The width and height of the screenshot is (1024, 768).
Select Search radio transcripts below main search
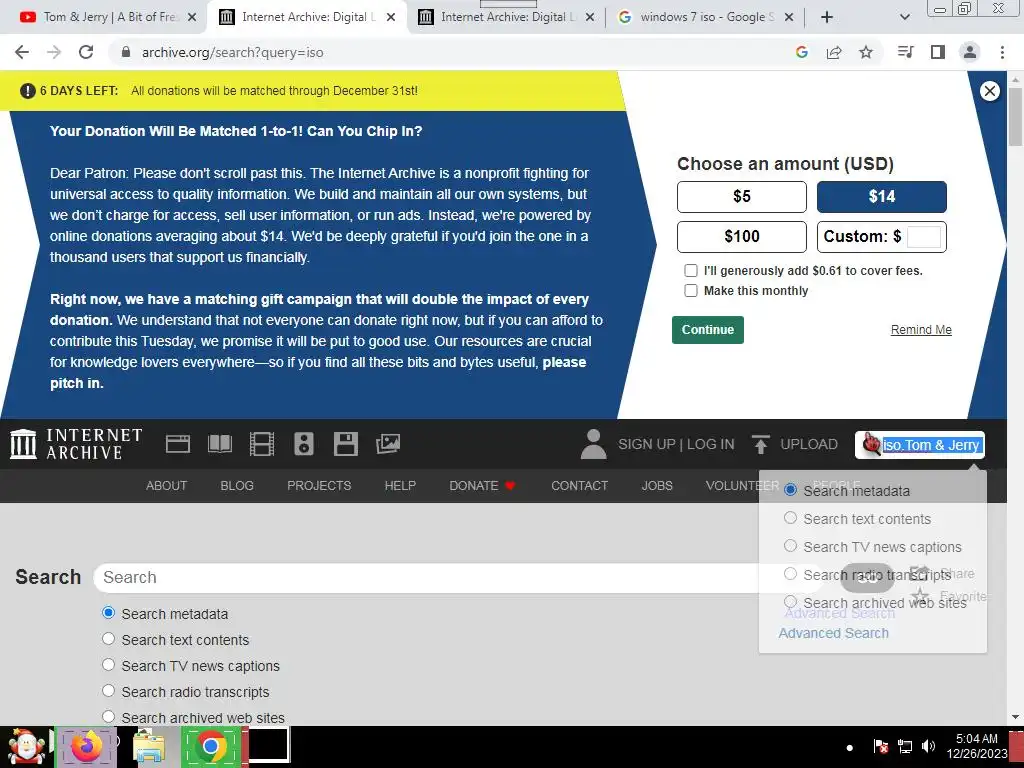point(108,690)
